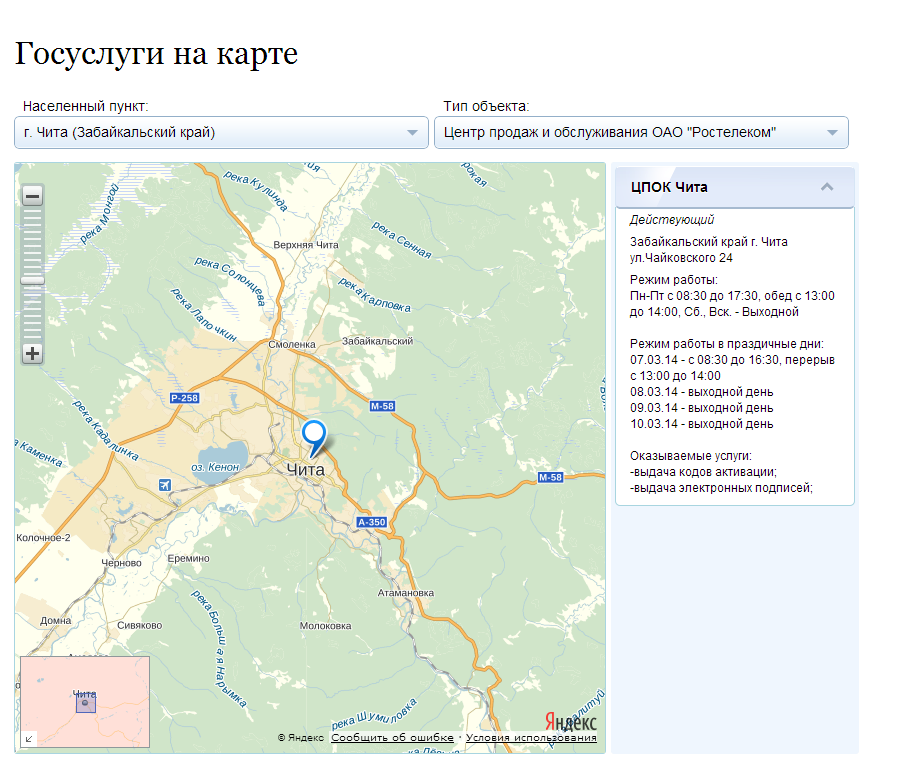
Task: Click the Действующий status text
Action: coord(672,220)
